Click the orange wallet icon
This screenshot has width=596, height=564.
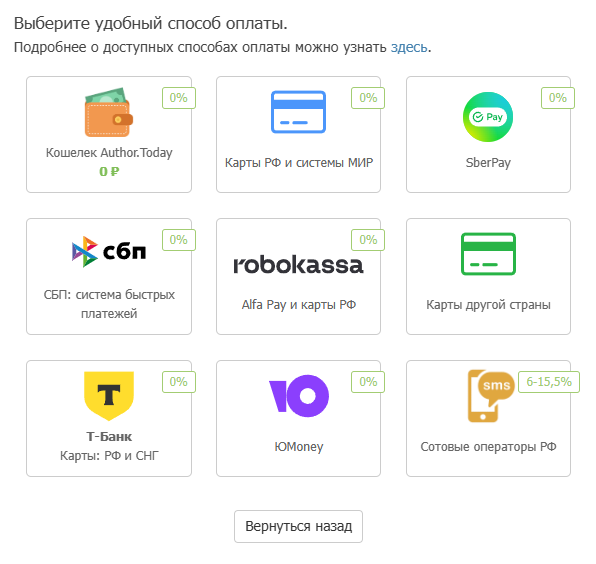coord(109,112)
